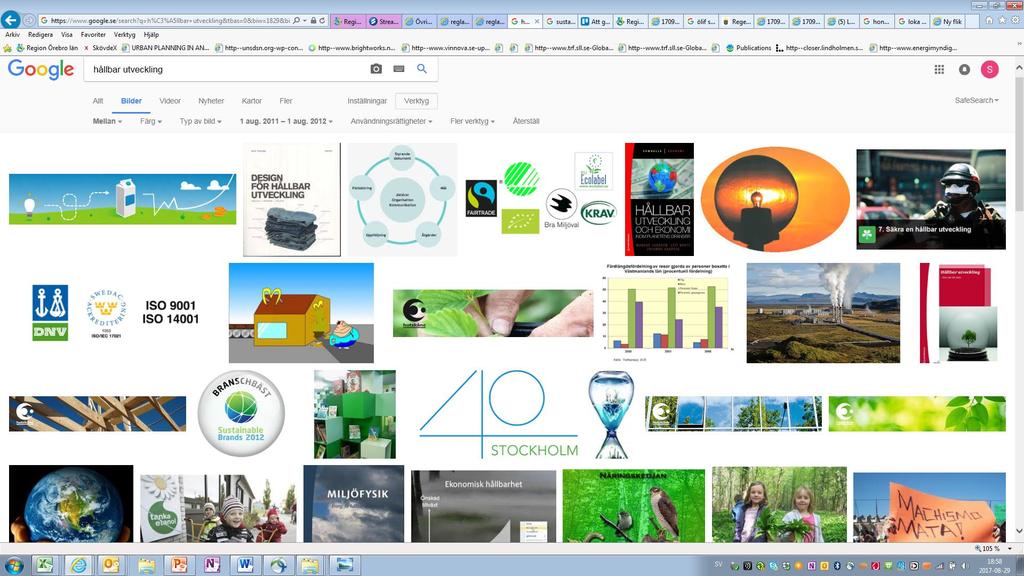Switch to the Nyheter tab
Screen dimensions: 1024x576
[x=211, y=101]
